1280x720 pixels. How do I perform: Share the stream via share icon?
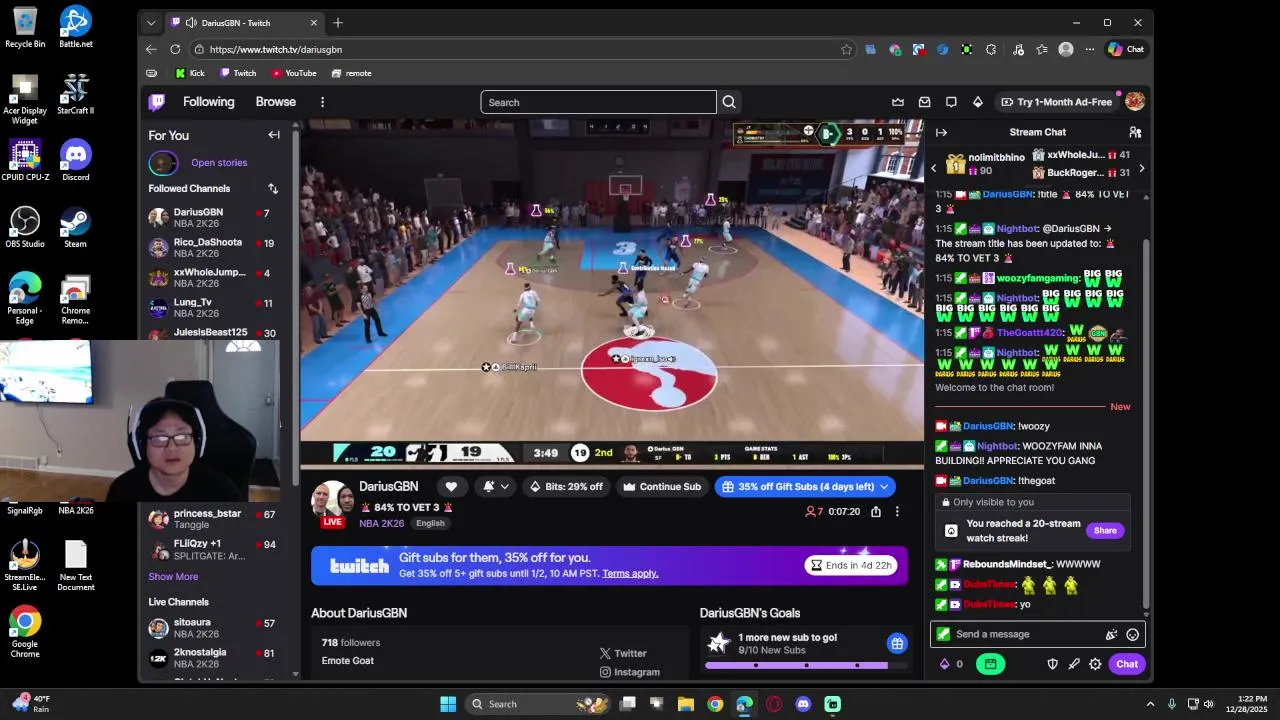tap(876, 511)
